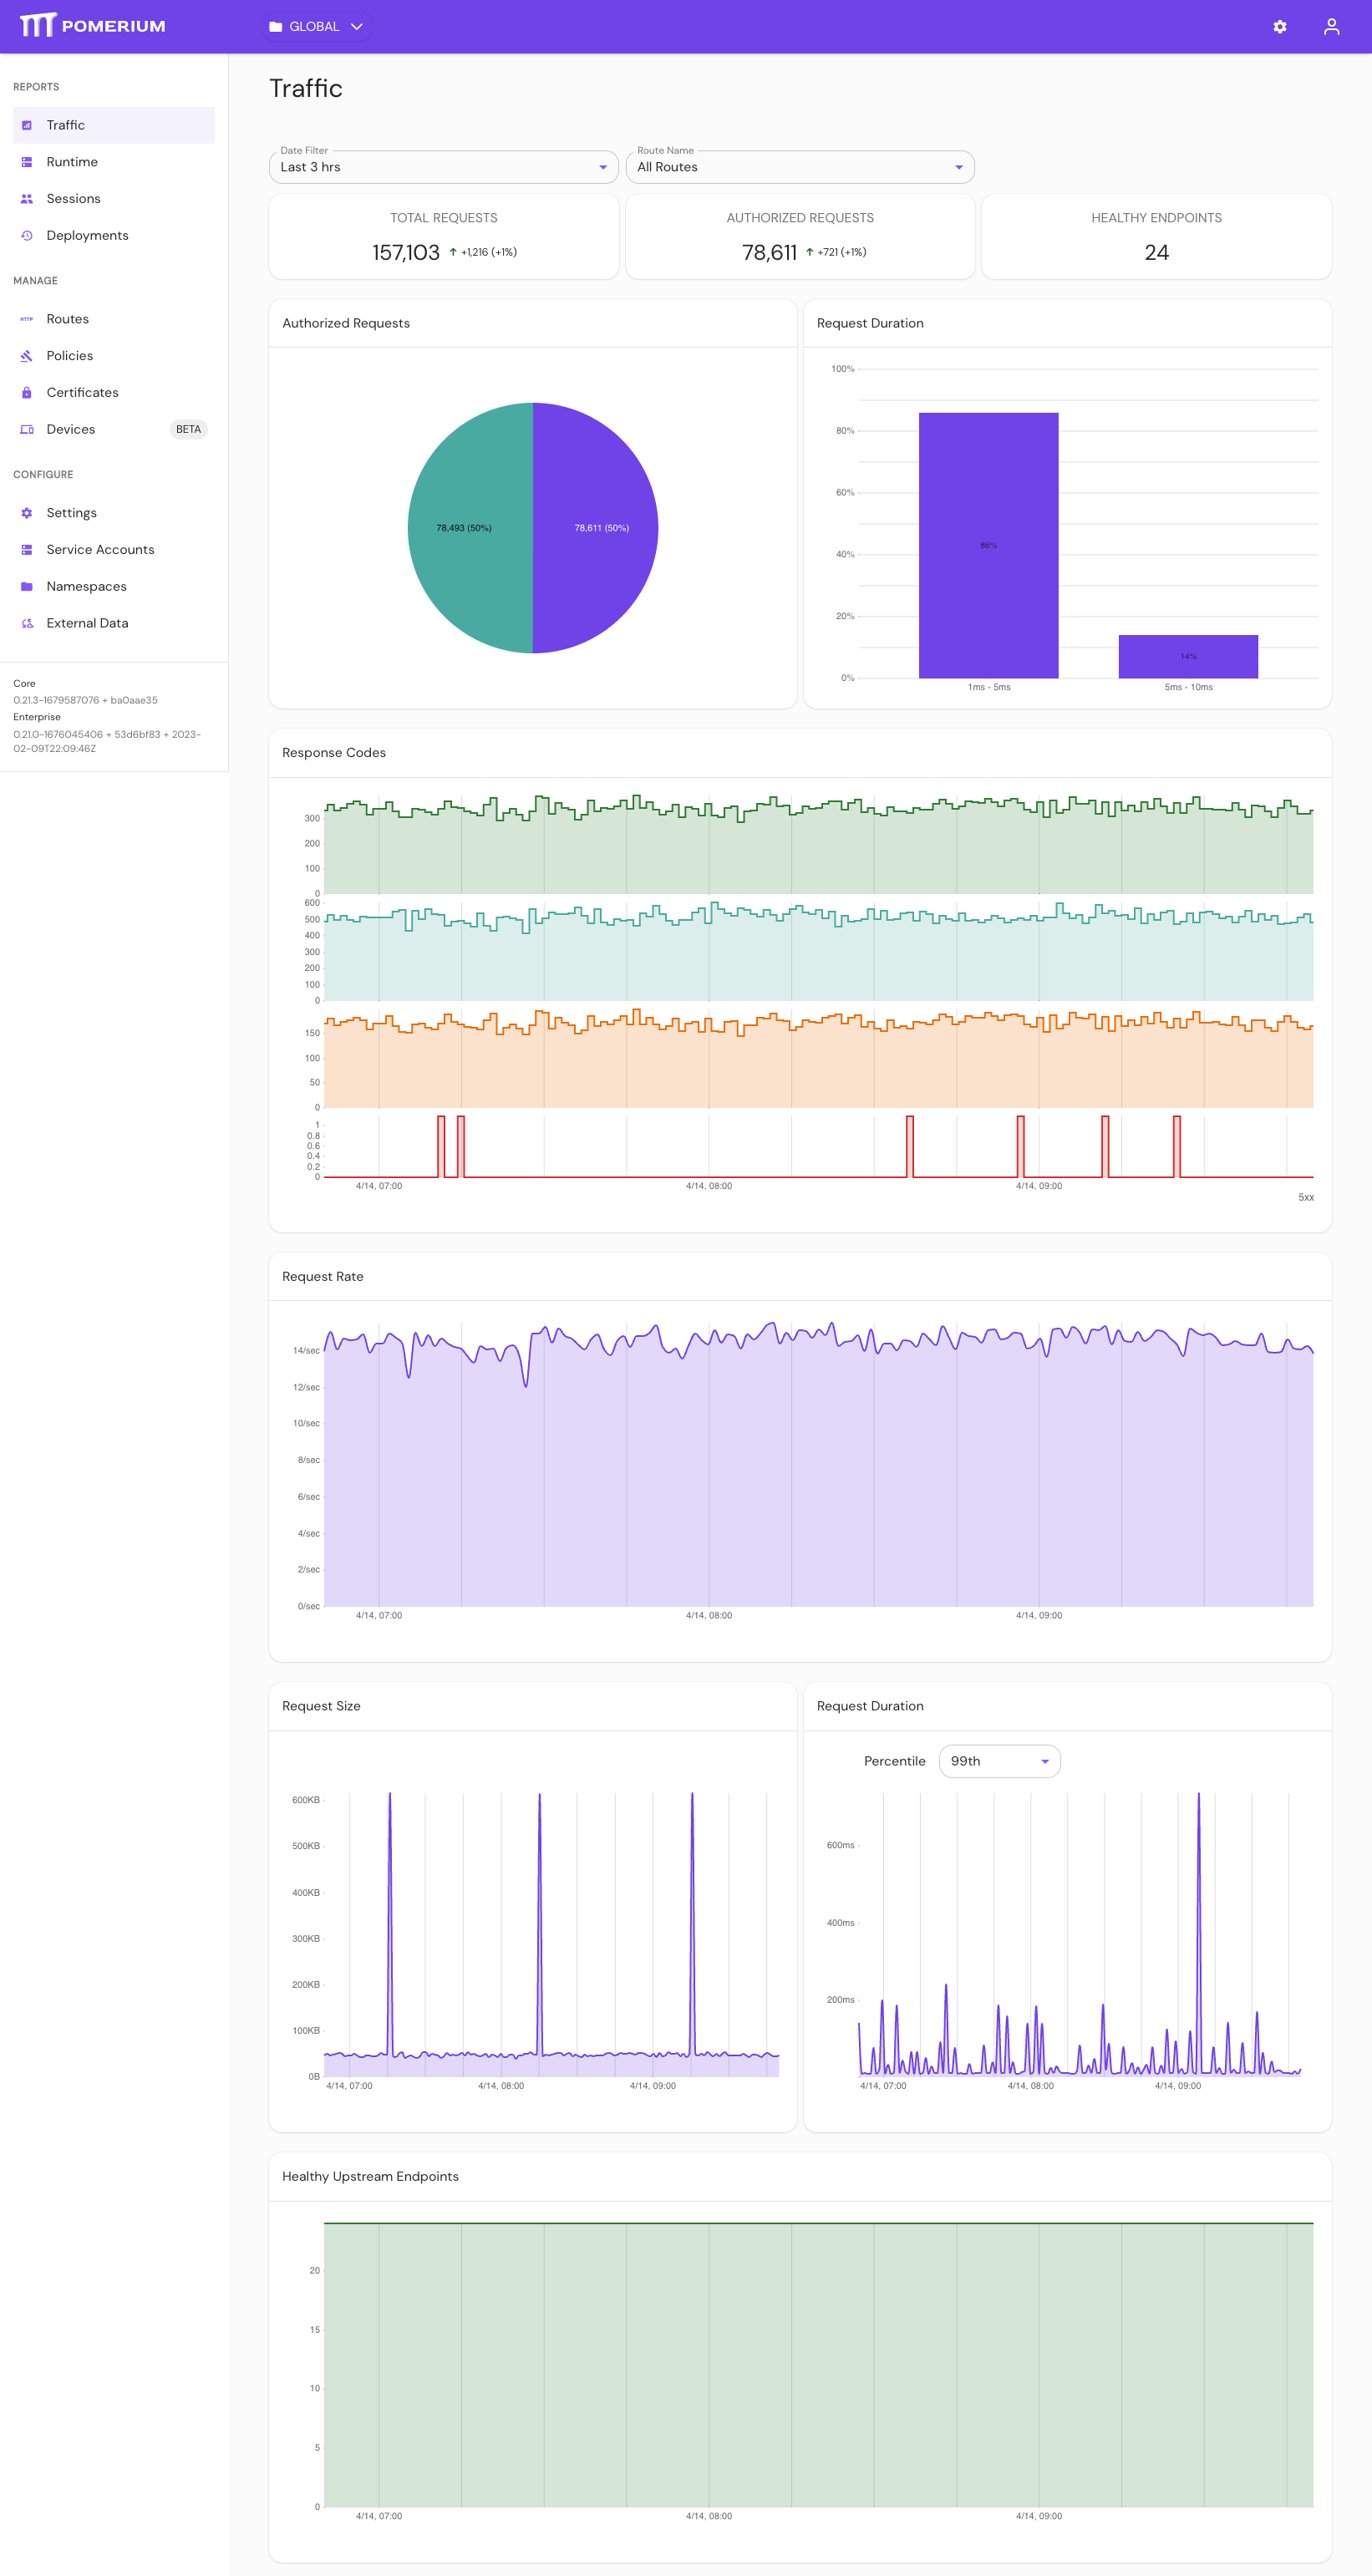Click the Total Requests card
Image resolution: width=1372 pixels, height=2576 pixels.
(x=444, y=237)
